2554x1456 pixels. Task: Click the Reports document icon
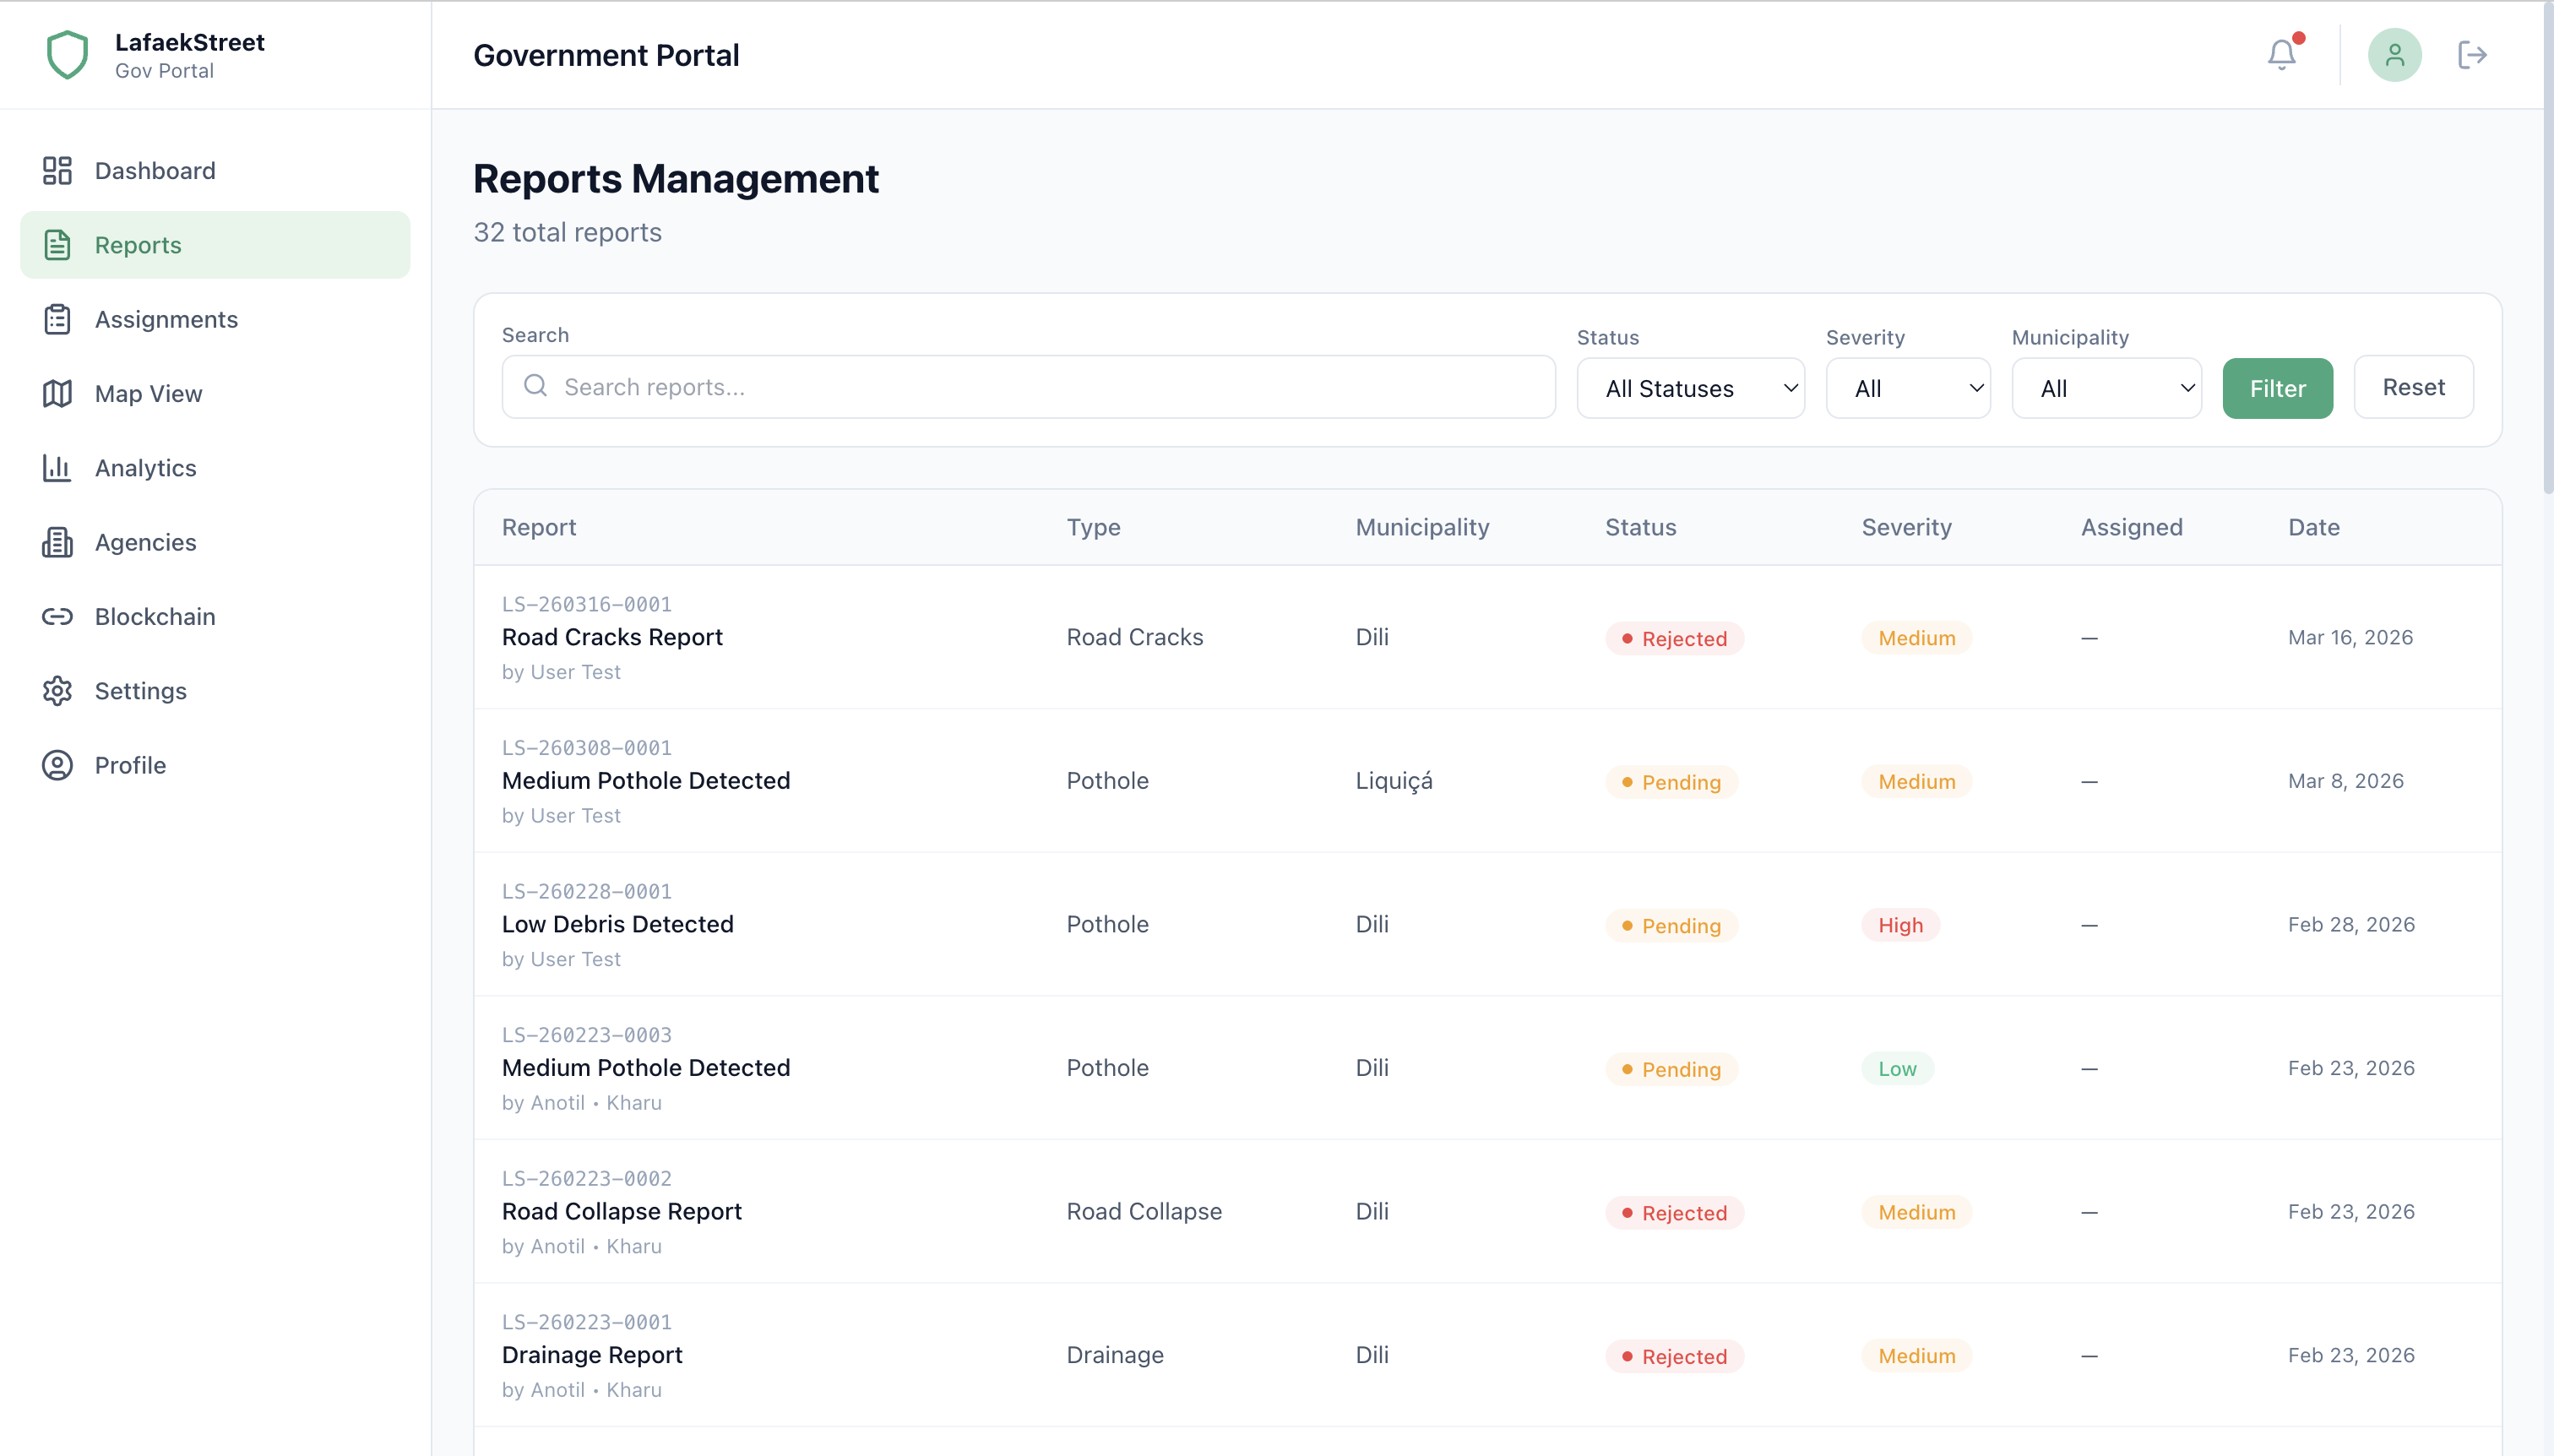(x=57, y=245)
